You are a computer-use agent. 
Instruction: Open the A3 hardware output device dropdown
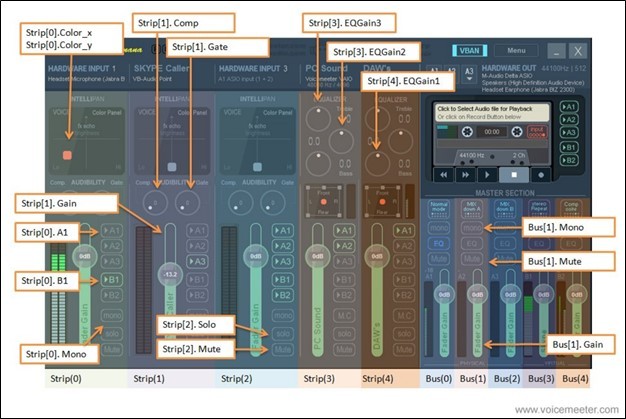pyautogui.click(x=469, y=72)
